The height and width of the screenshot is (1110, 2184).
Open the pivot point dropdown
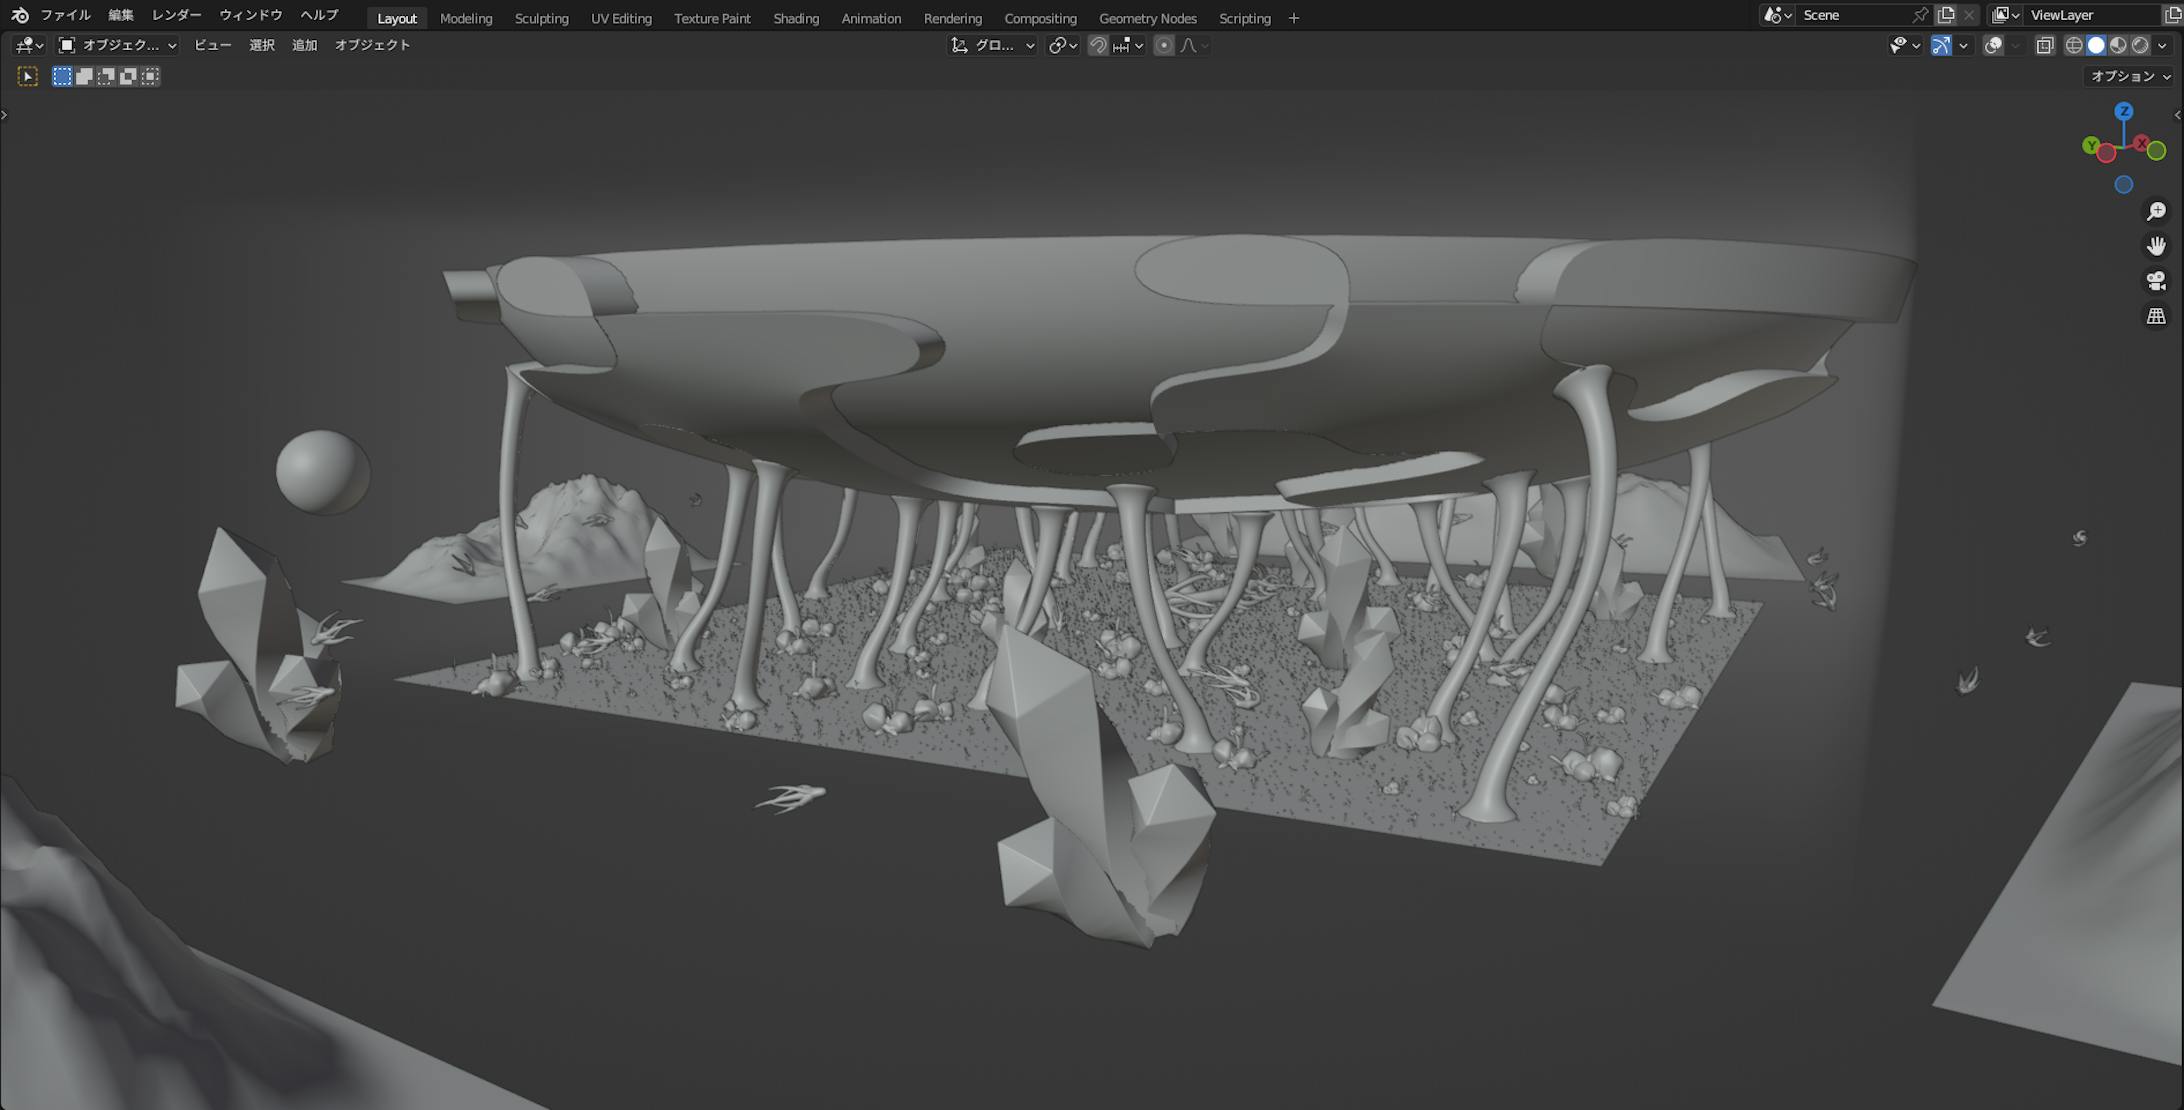pyautogui.click(x=1062, y=45)
